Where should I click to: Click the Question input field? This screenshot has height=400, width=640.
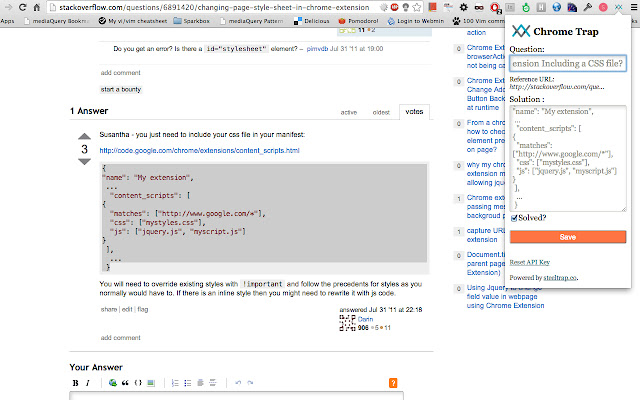point(567,63)
